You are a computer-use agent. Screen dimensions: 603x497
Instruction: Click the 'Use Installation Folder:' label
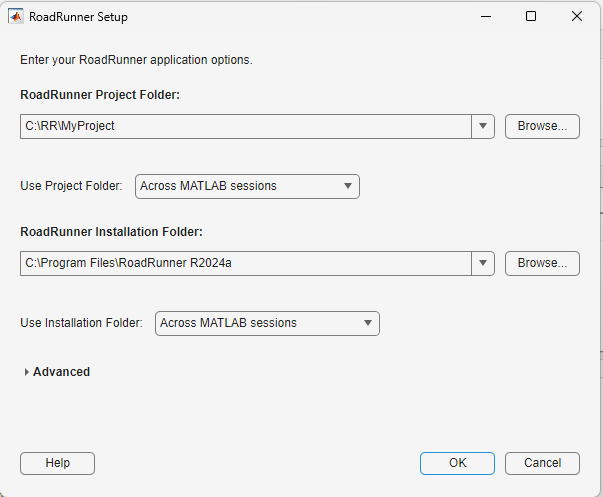[81, 323]
